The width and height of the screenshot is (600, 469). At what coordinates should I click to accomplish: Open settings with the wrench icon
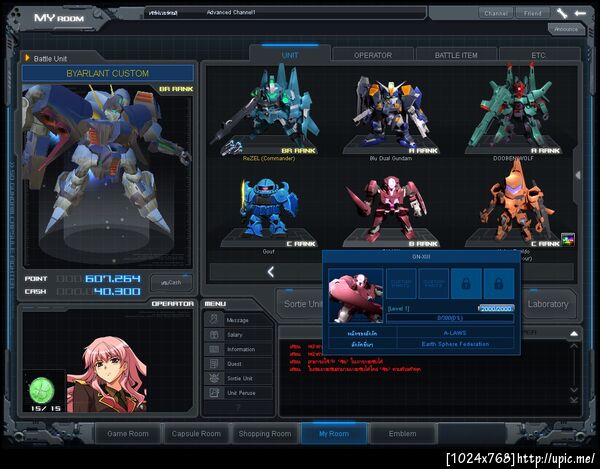(562, 13)
